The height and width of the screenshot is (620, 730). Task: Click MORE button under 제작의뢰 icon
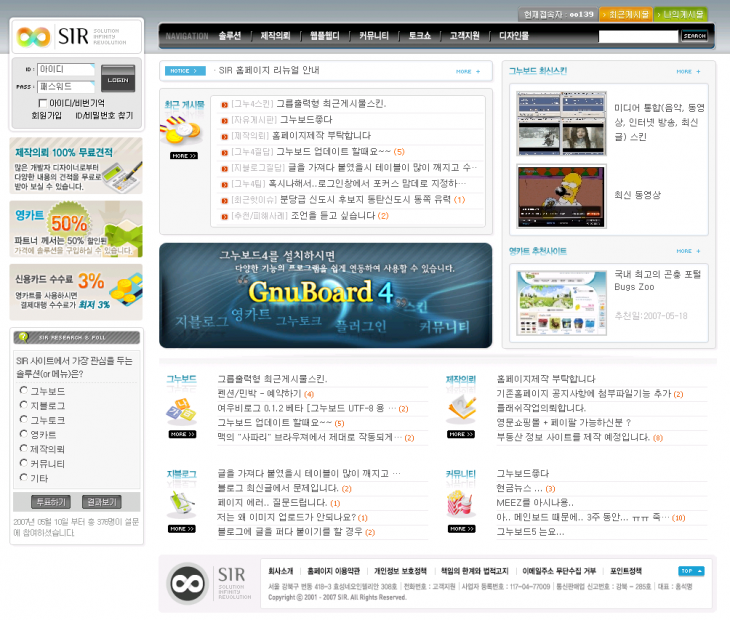tap(461, 434)
